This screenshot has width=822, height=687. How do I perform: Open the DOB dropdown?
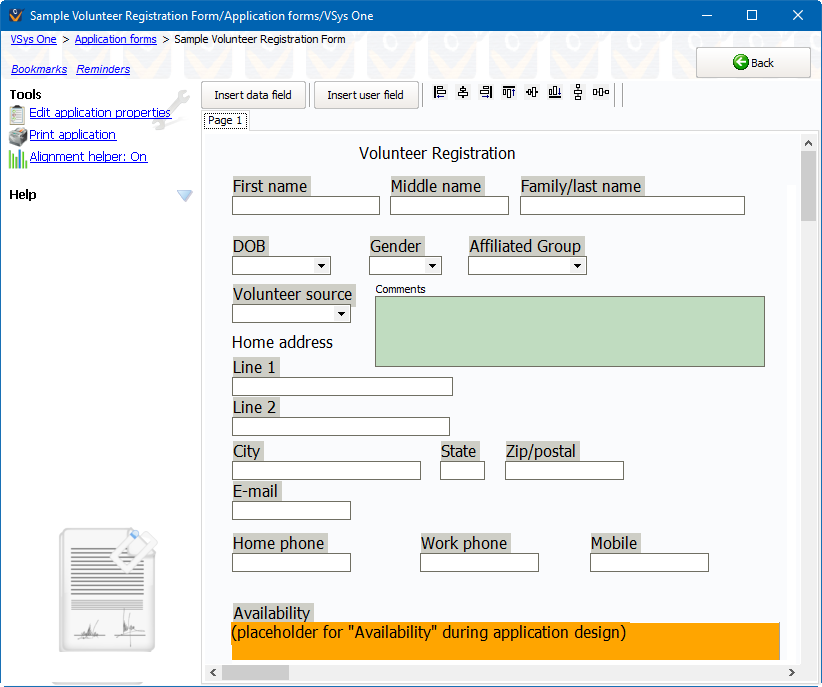pyautogui.click(x=322, y=265)
